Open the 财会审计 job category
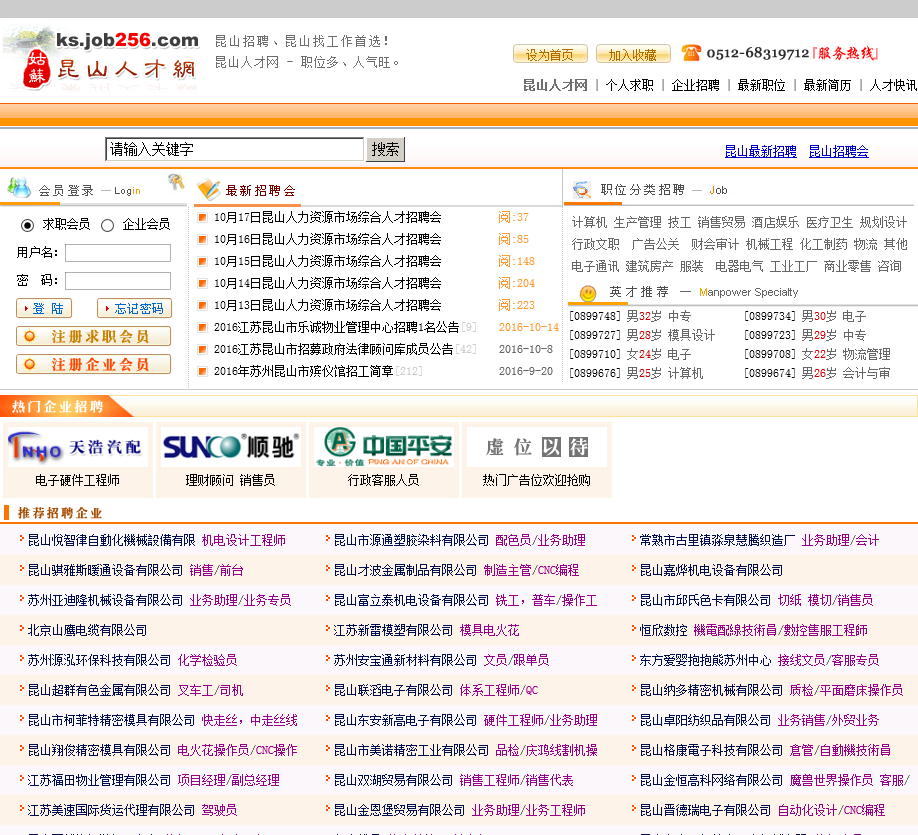The image size is (918, 835). coord(715,244)
